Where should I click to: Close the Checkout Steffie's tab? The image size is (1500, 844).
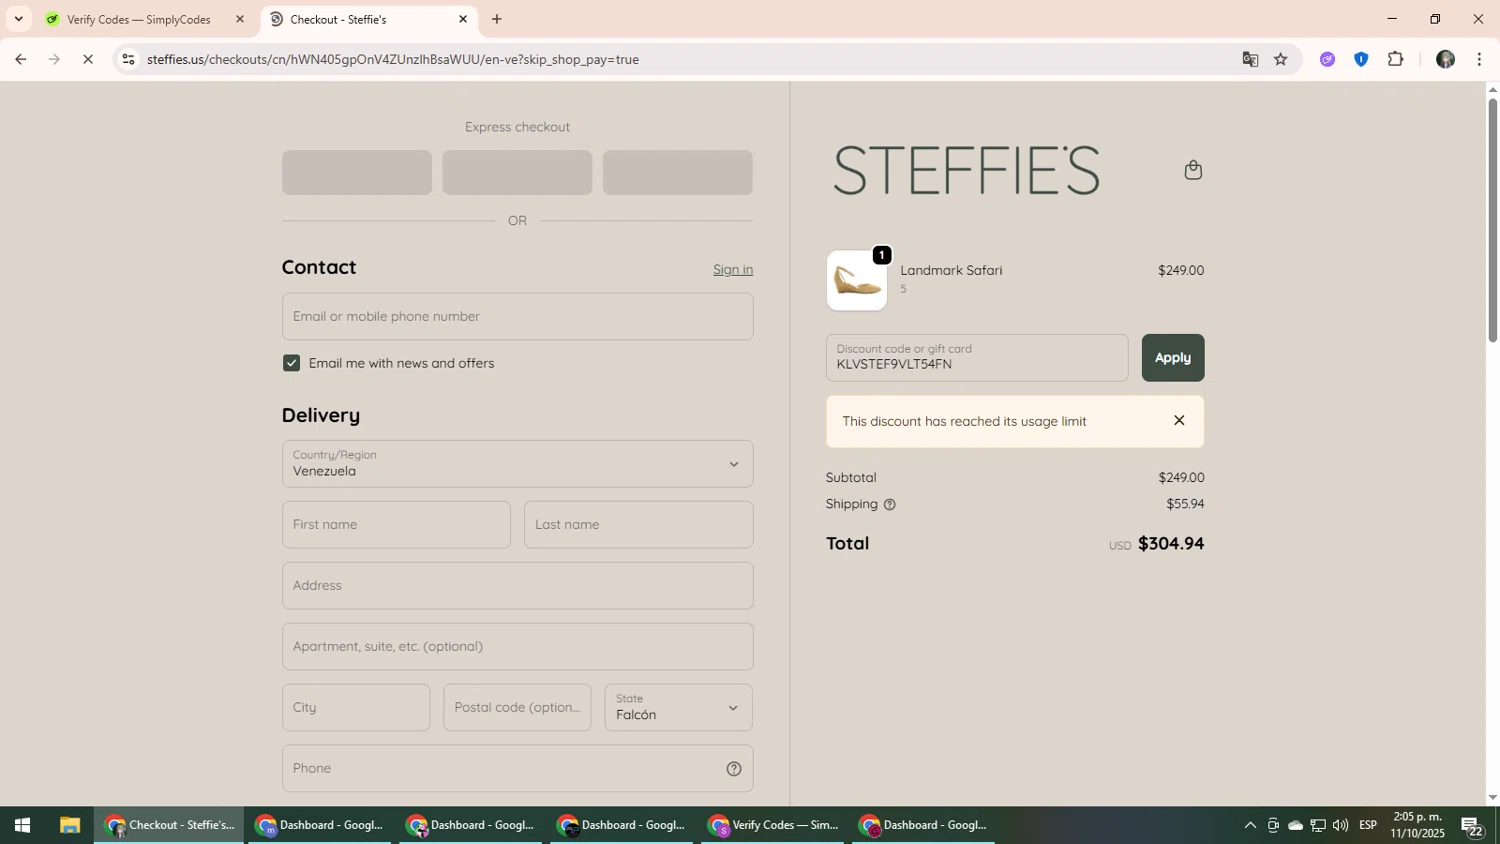pos(463,19)
